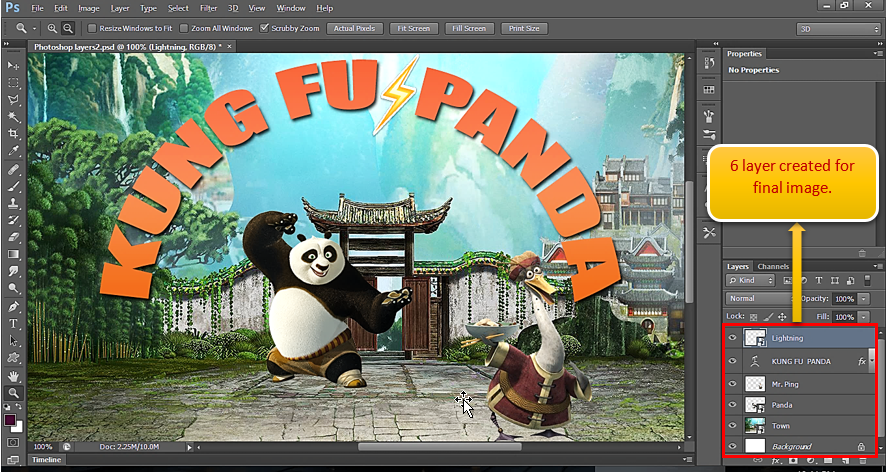Select the History Brush tool
Image resolution: width=888 pixels, height=473 pixels.
(14, 220)
